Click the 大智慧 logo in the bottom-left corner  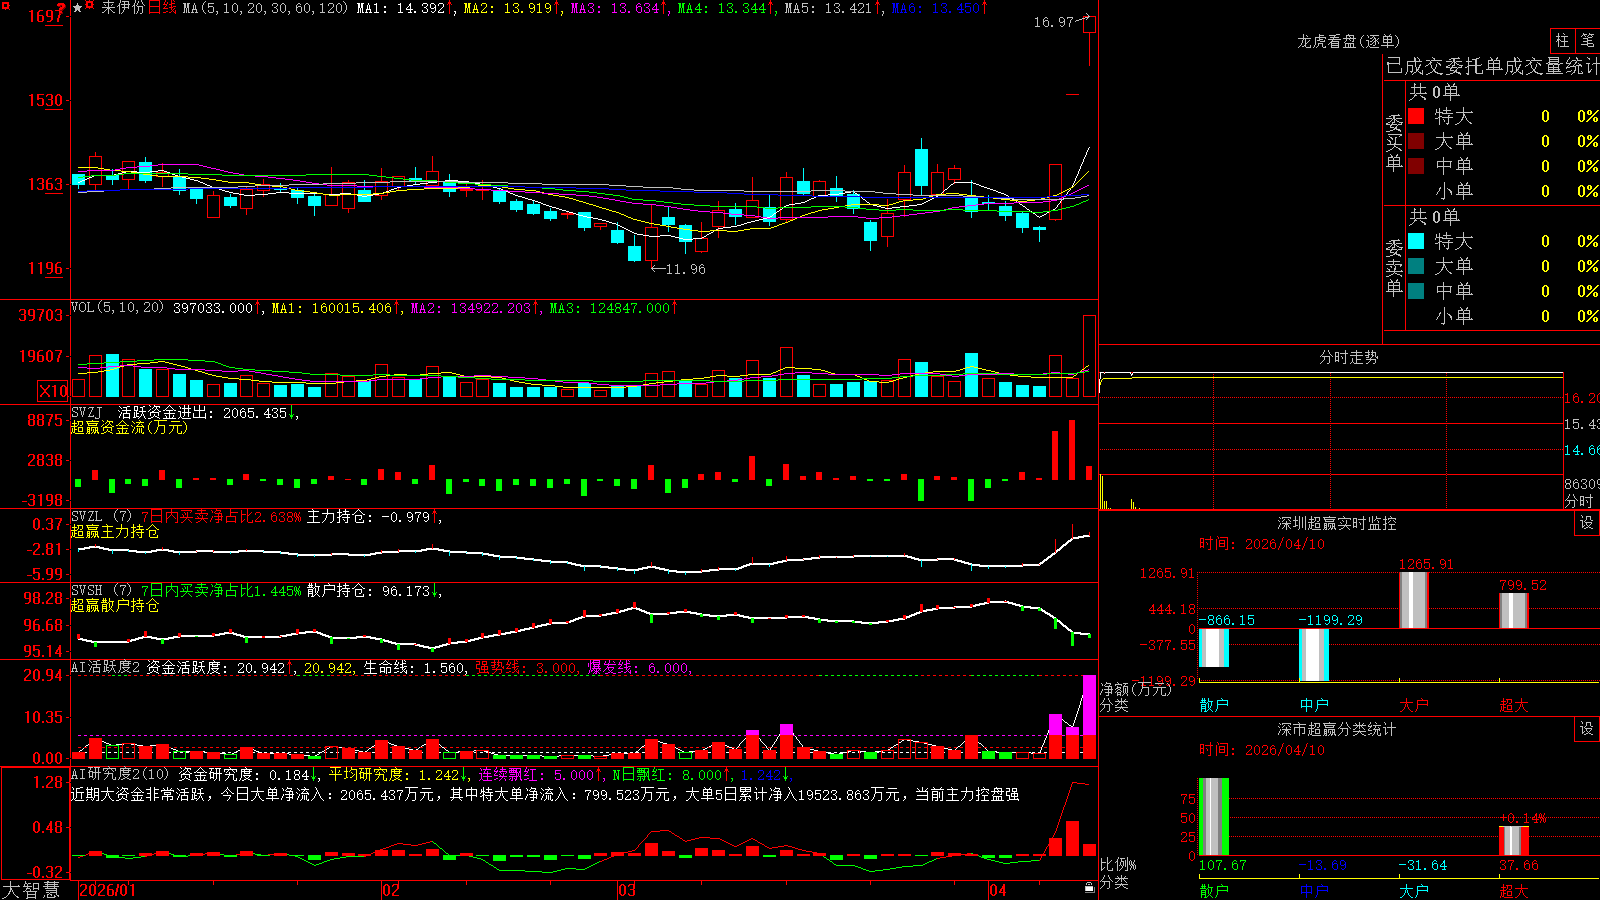(31, 889)
